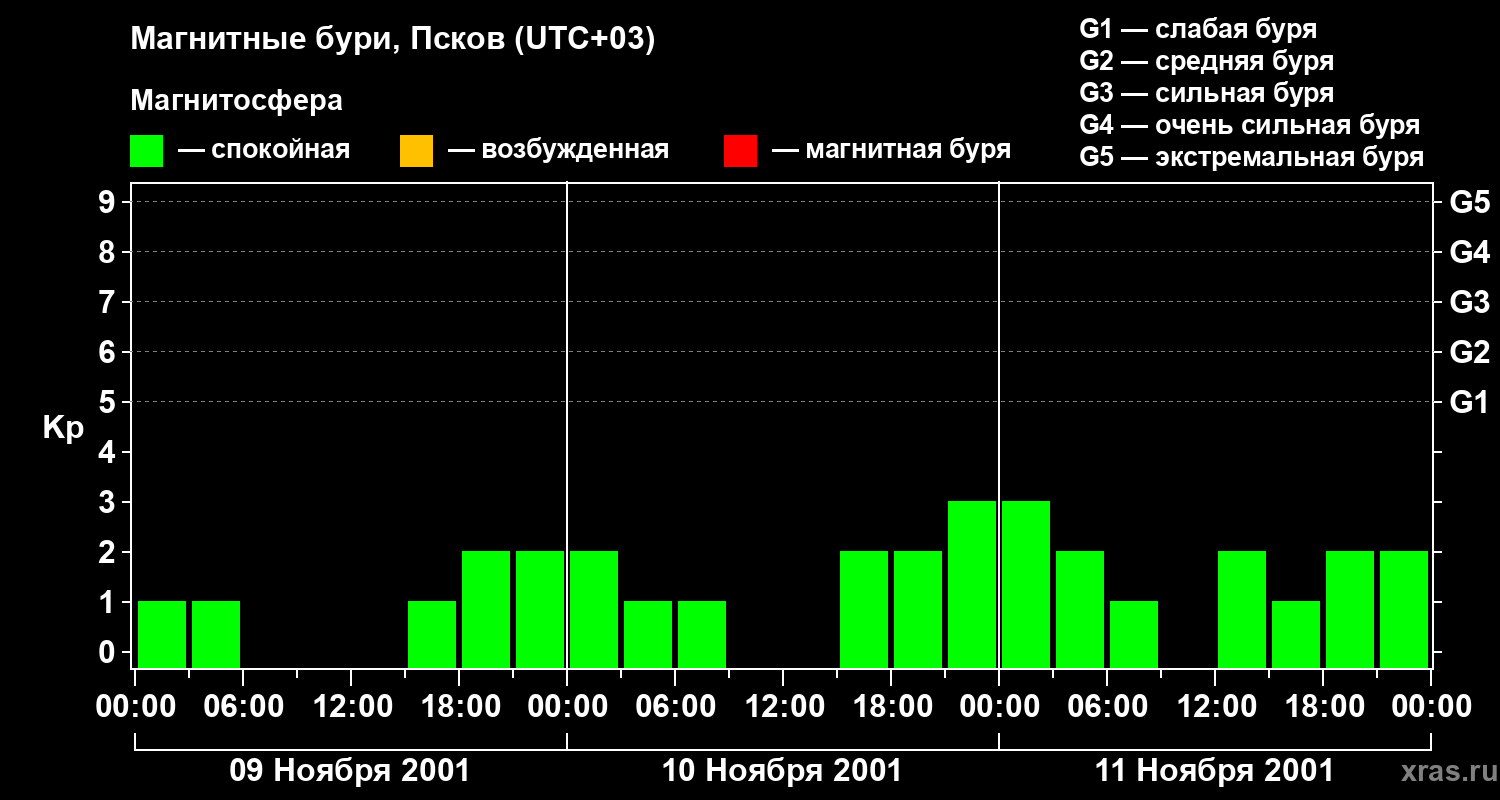Click the Kp 3 bar on 11 Ноября
1500x800 pixels.
pos(1026,584)
